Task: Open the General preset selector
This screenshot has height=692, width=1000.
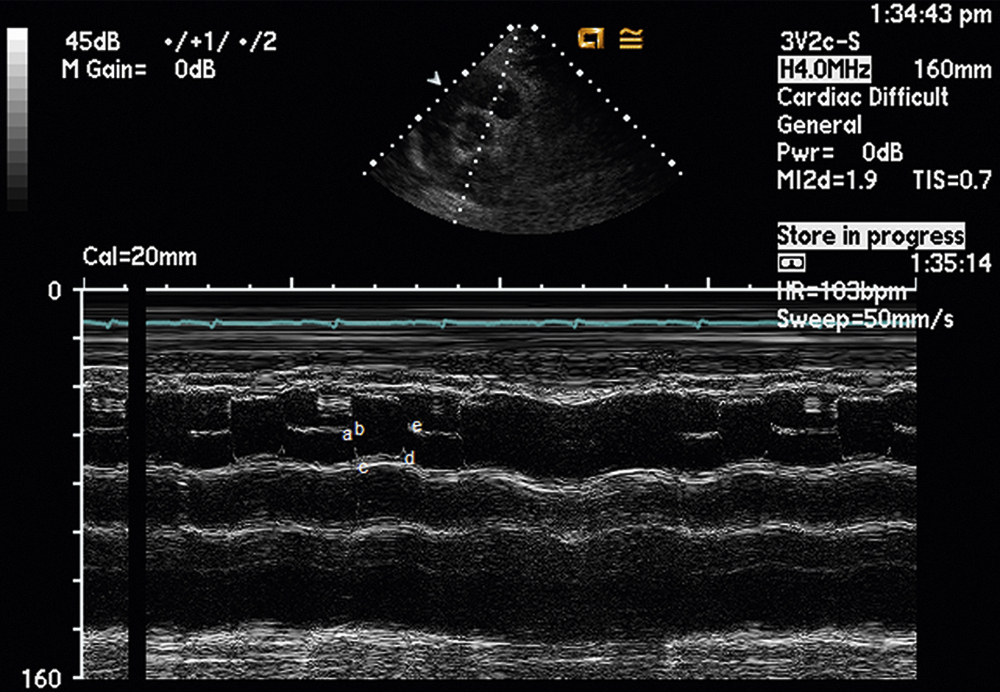Action: click(818, 125)
